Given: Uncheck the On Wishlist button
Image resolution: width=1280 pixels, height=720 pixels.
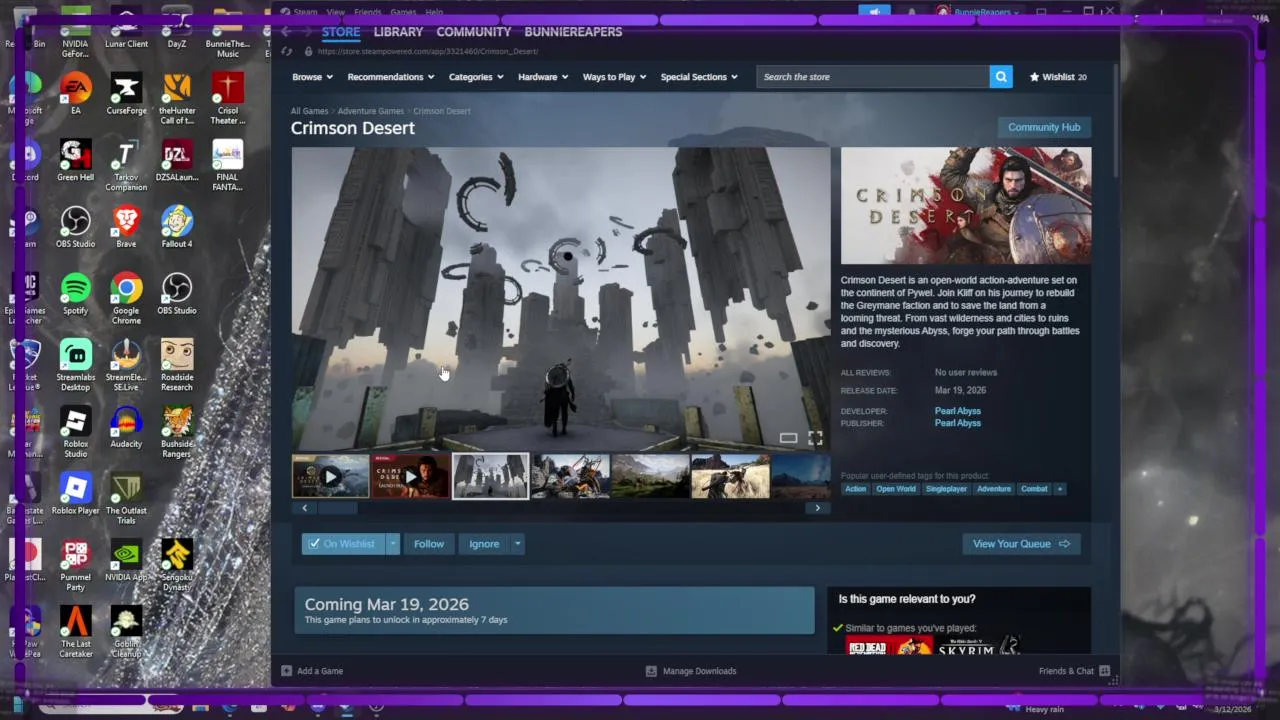Looking at the screenshot, I should 342,544.
